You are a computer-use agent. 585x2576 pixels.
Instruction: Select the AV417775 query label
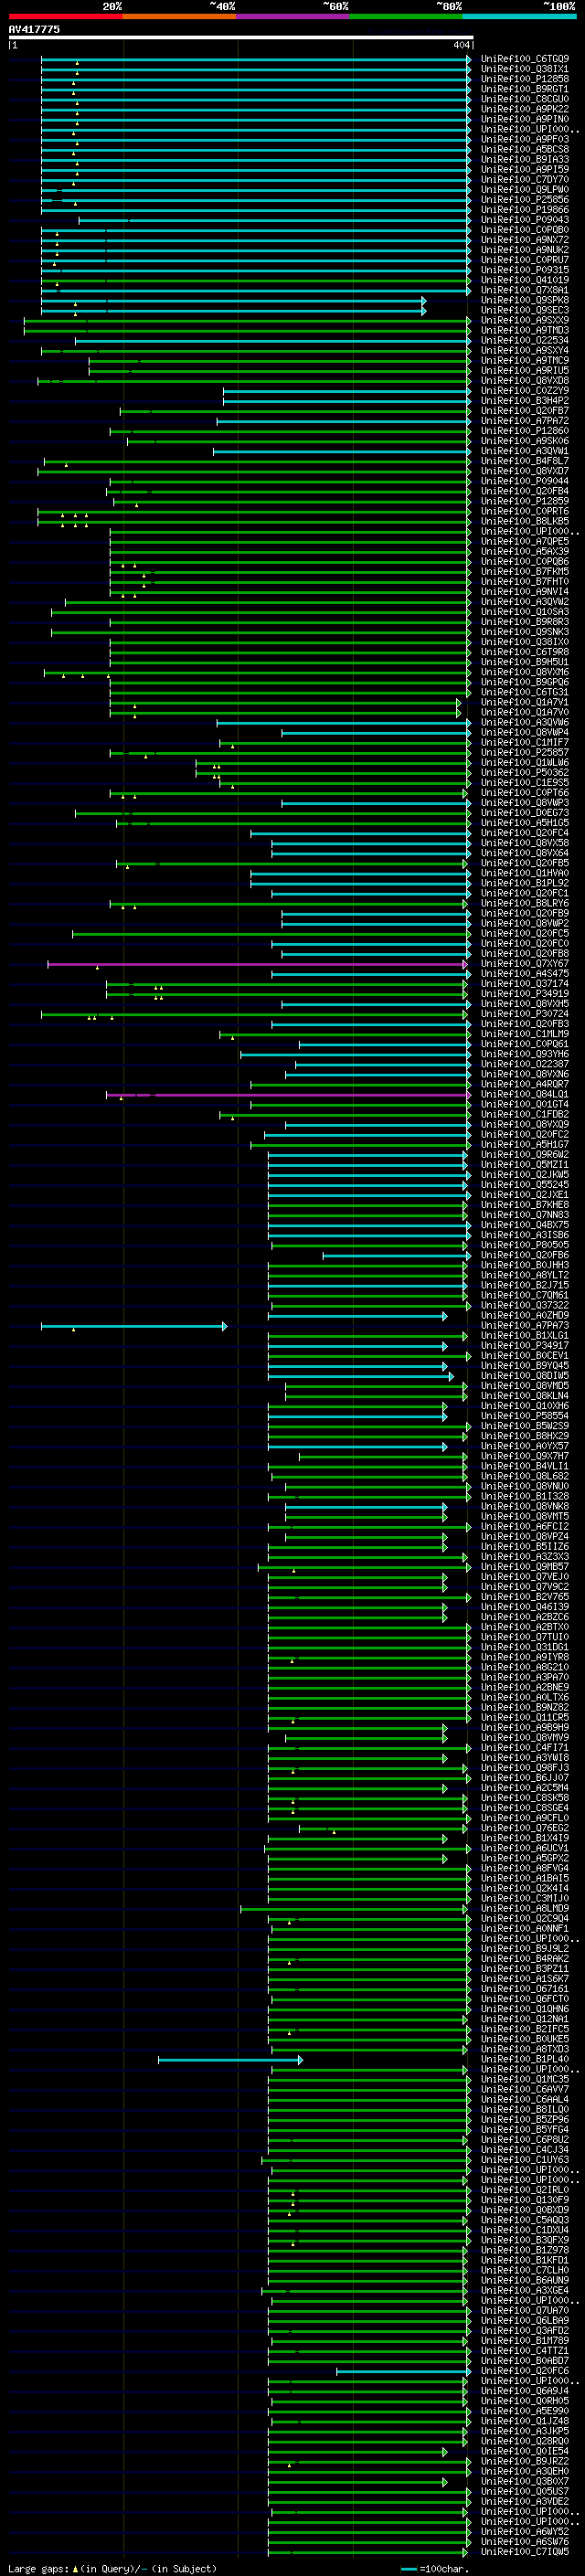[x=34, y=29]
